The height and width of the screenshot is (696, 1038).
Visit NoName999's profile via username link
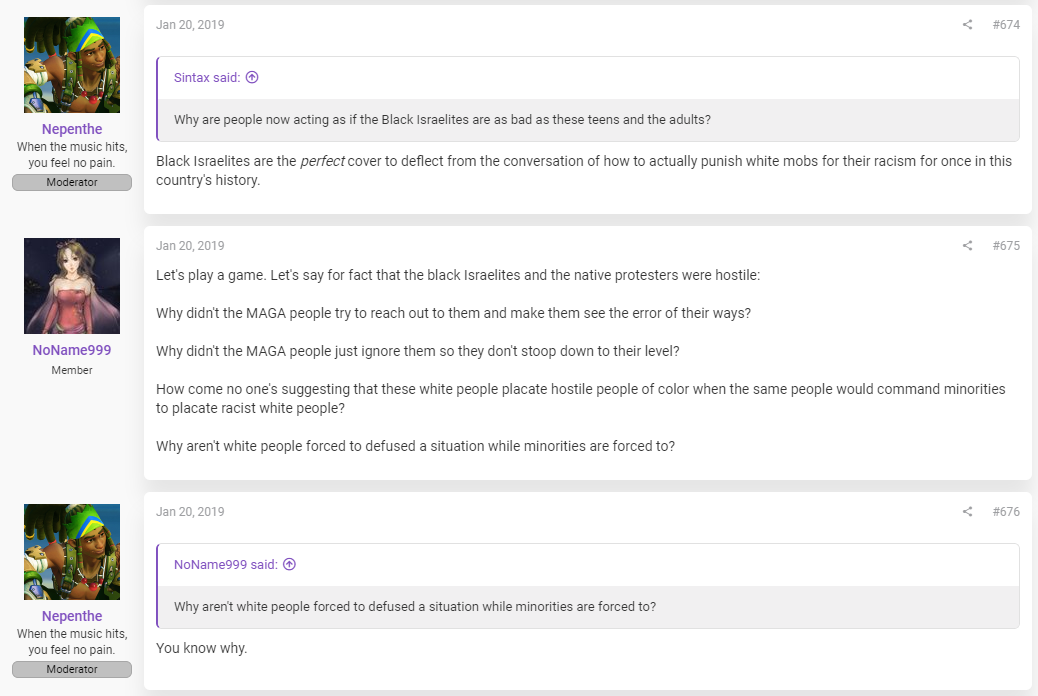72,350
